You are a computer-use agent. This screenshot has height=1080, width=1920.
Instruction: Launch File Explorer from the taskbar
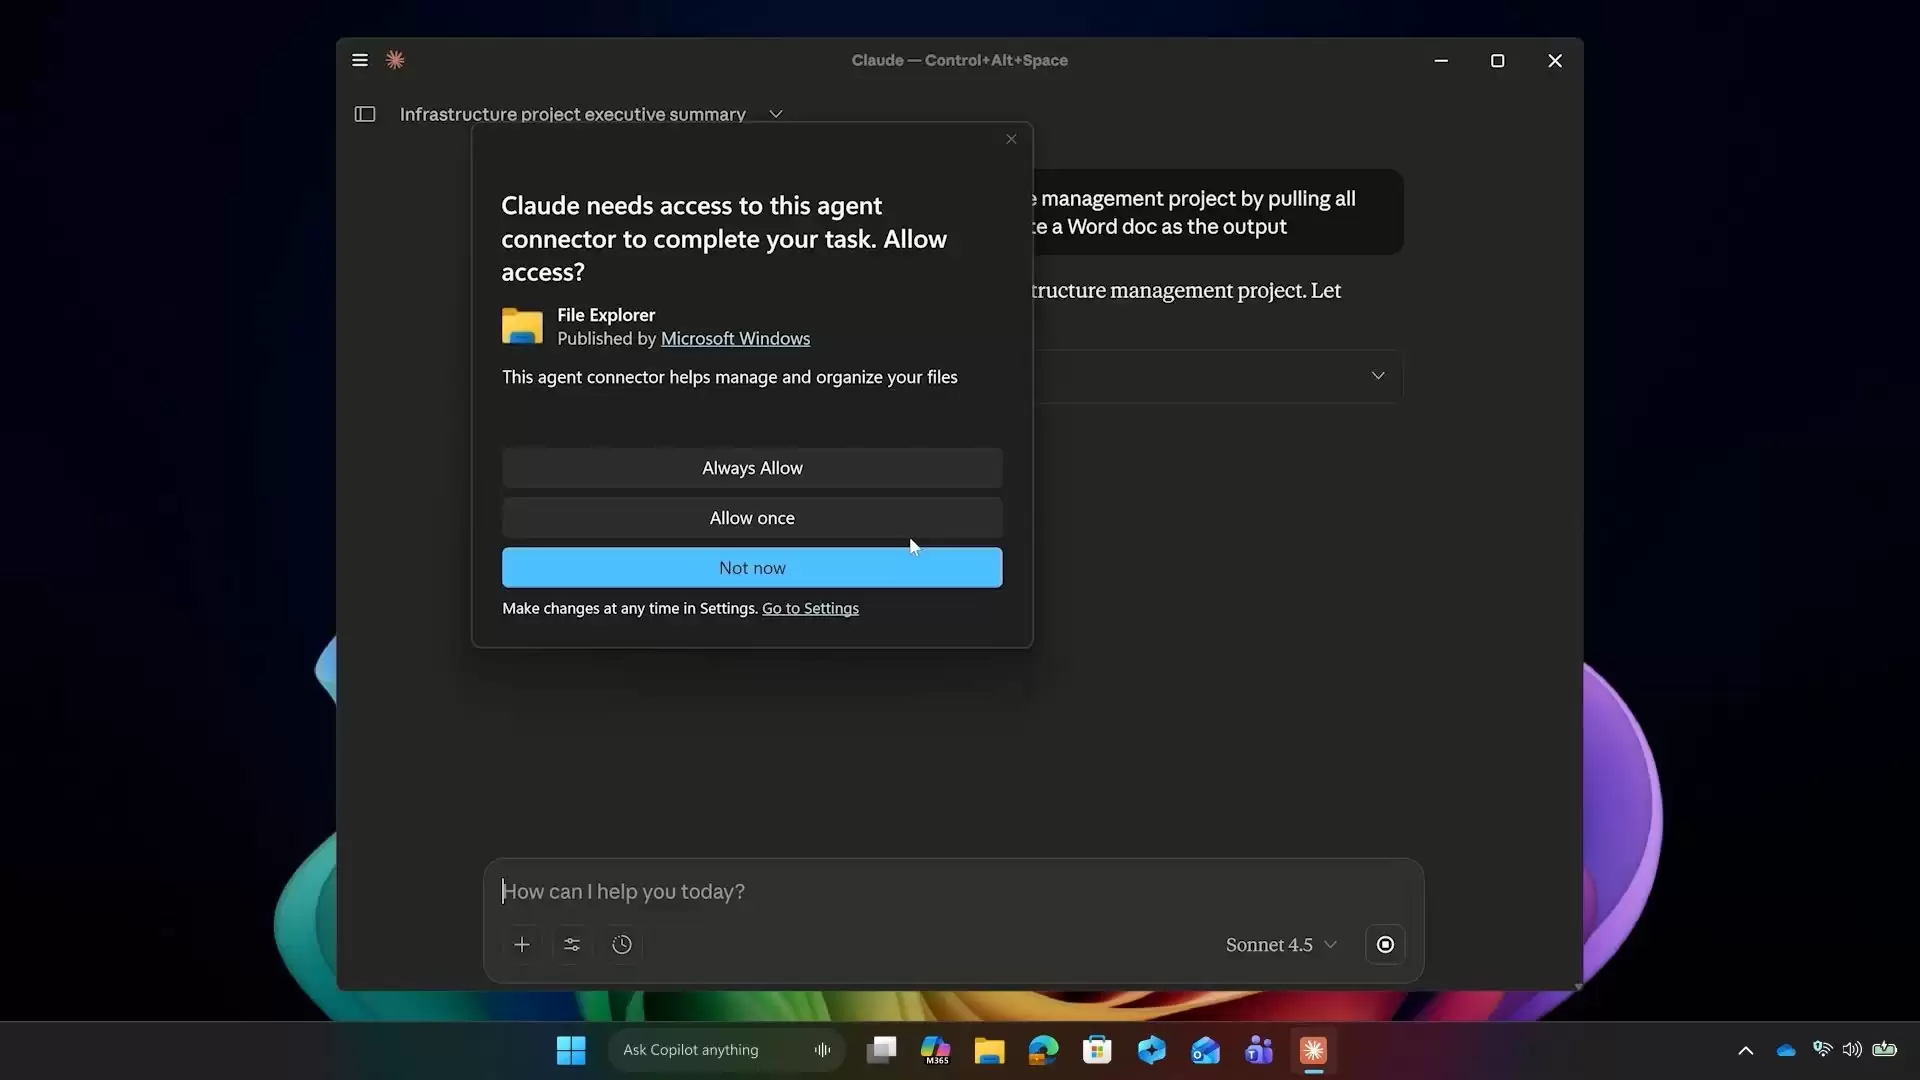click(x=989, y=1050)
